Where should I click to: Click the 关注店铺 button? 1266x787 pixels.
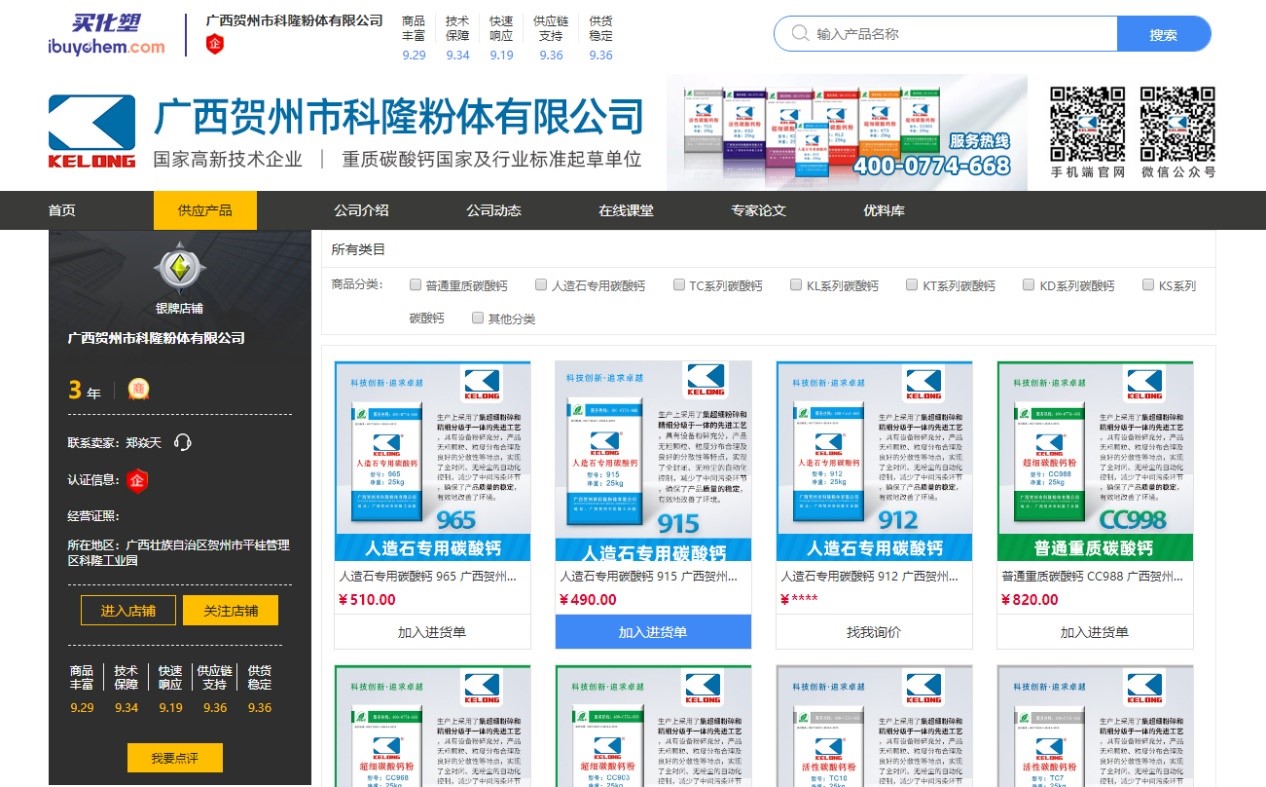(231, 610)
